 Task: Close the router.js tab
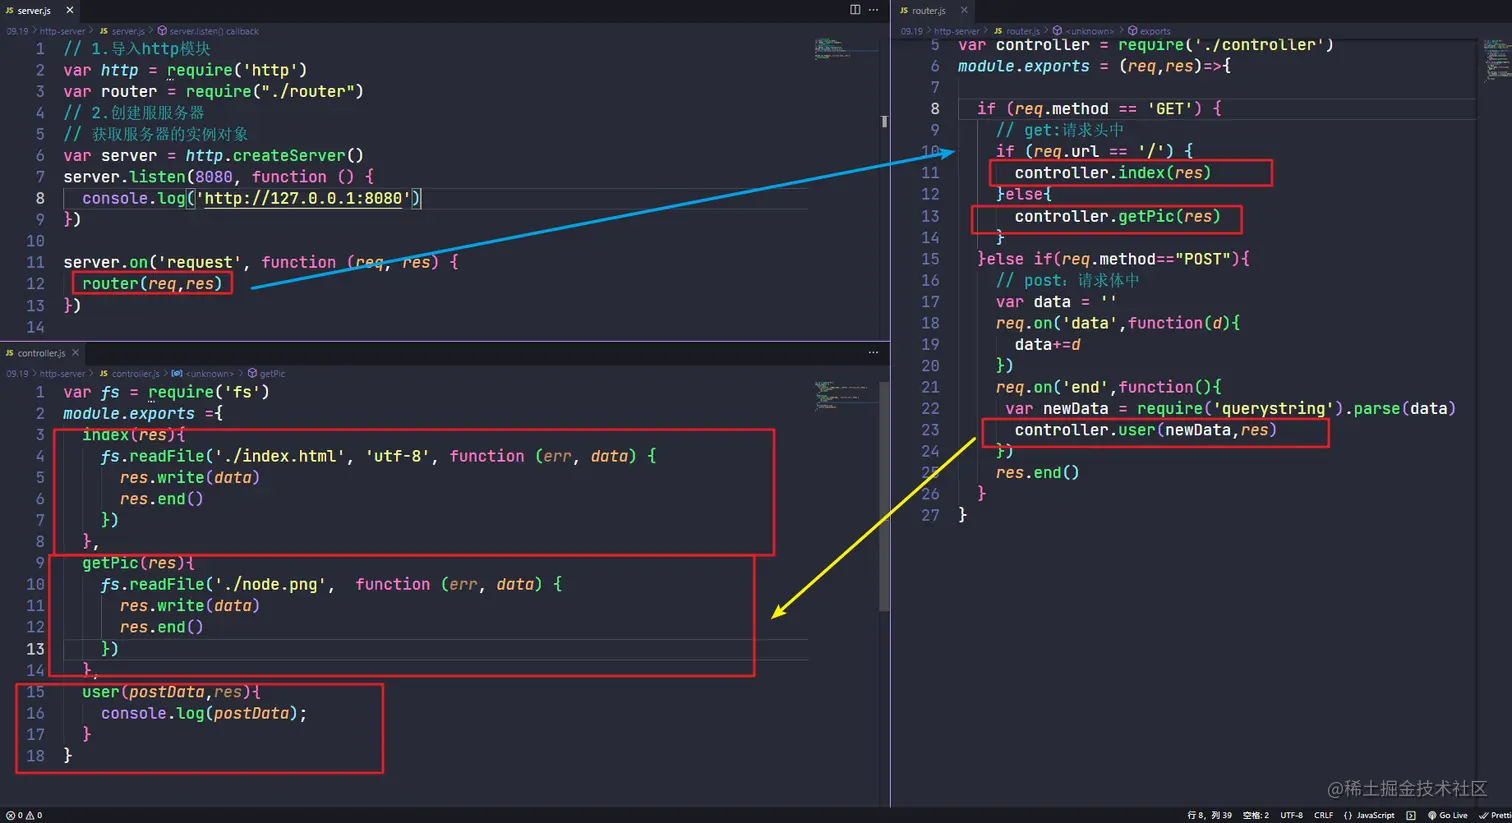tap(964, 10)
